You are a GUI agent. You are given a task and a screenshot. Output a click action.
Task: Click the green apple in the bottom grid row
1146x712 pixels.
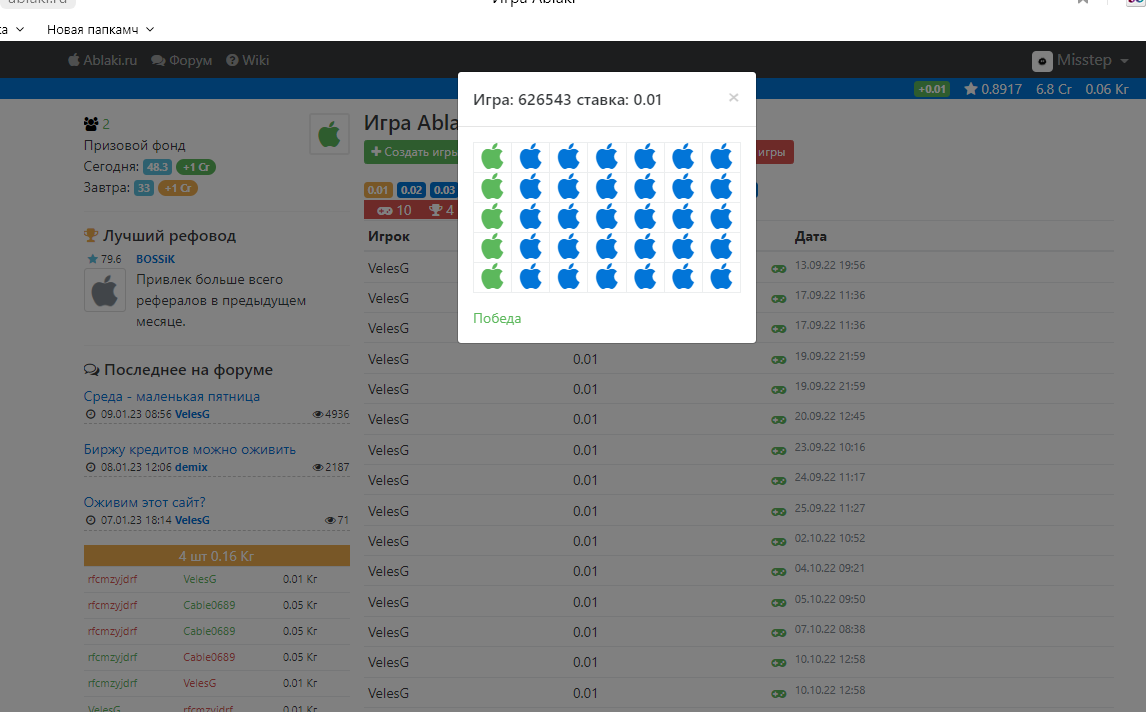tap(493, 277)
